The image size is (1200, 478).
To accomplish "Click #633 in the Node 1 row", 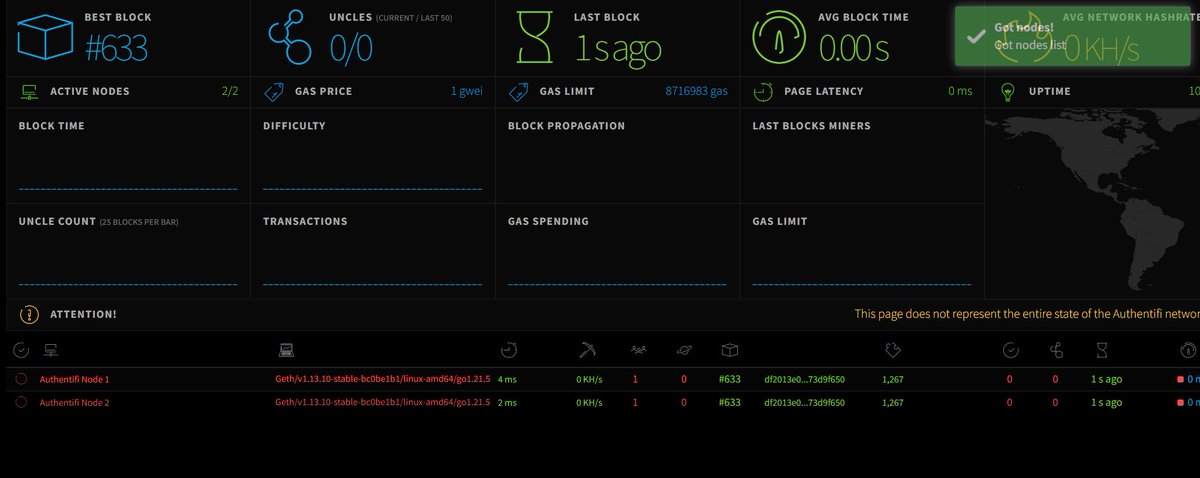I will (x=730, y=380).
